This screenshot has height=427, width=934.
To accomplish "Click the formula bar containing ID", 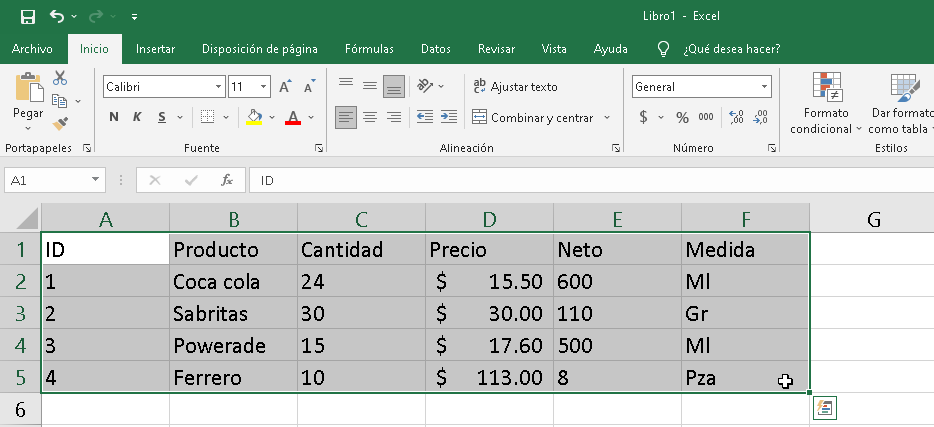I will tap(591, 180).
